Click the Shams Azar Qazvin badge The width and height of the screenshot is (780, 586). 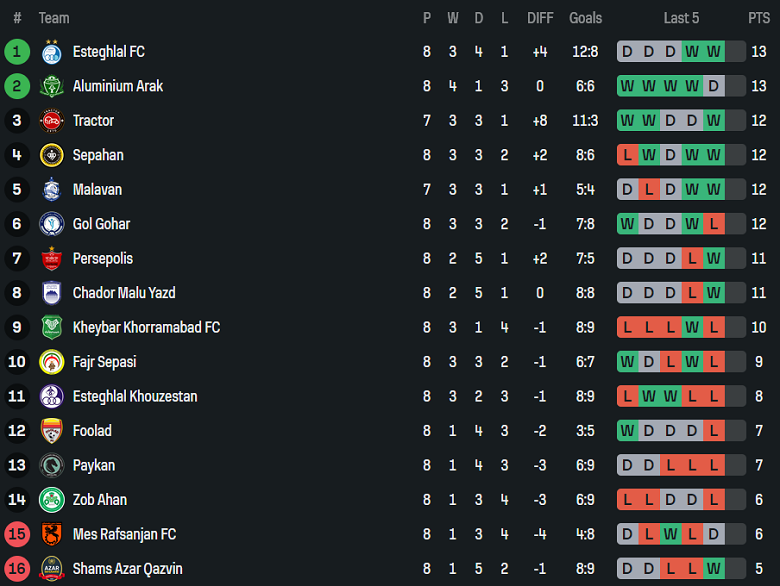[x=51, y=569]
